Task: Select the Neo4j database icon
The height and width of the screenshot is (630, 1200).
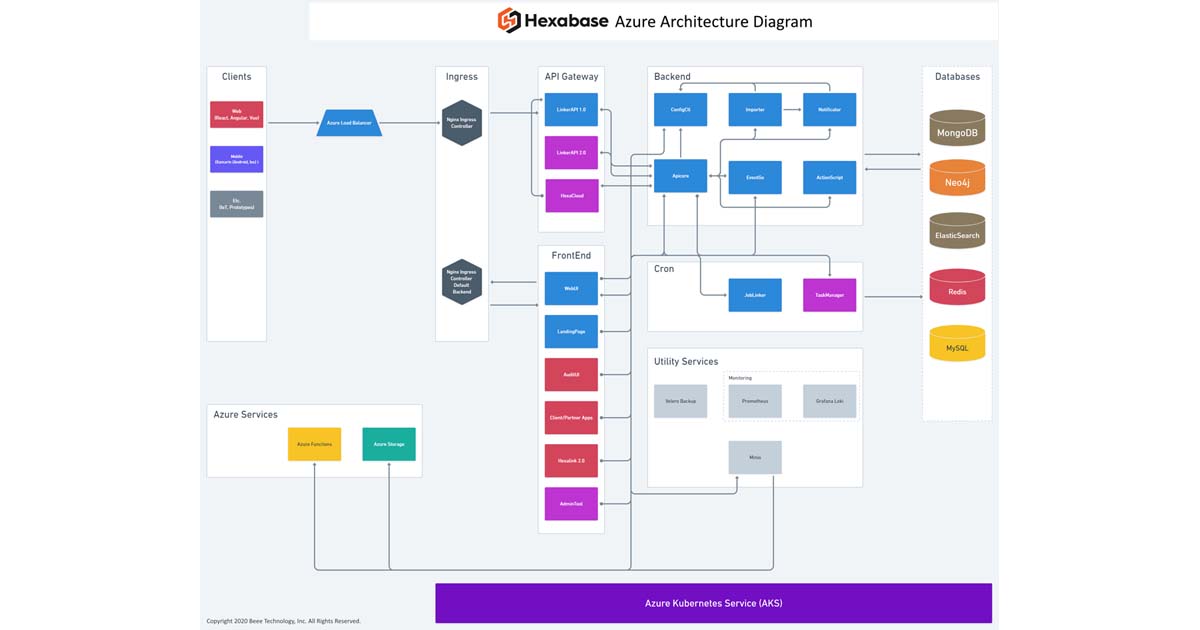Action: (957, 180)
